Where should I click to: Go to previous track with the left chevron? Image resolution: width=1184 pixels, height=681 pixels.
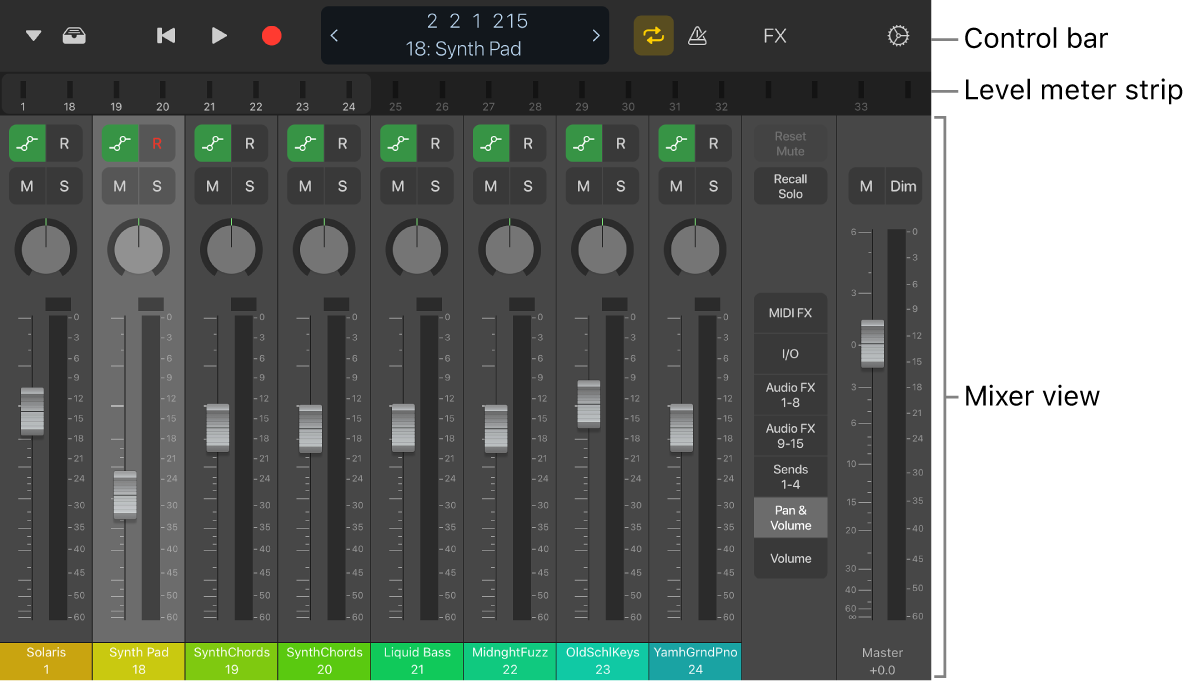pyautogui.click(x=333, y=35)
